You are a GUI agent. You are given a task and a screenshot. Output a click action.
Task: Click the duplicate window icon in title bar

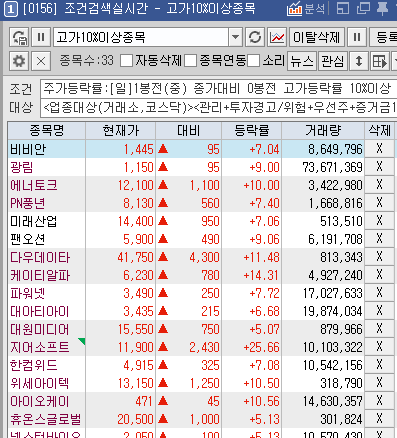(x=363, y=8)
